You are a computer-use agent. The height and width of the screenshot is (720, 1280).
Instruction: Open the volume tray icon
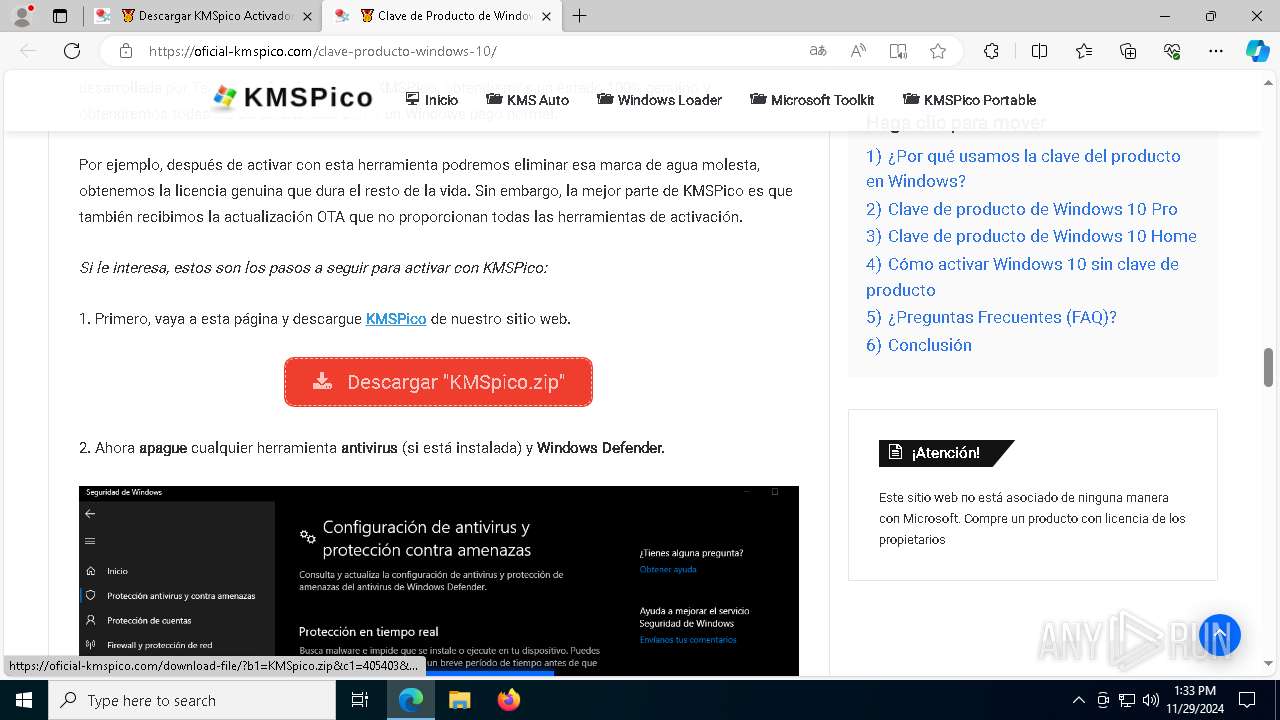[1151, 700]
